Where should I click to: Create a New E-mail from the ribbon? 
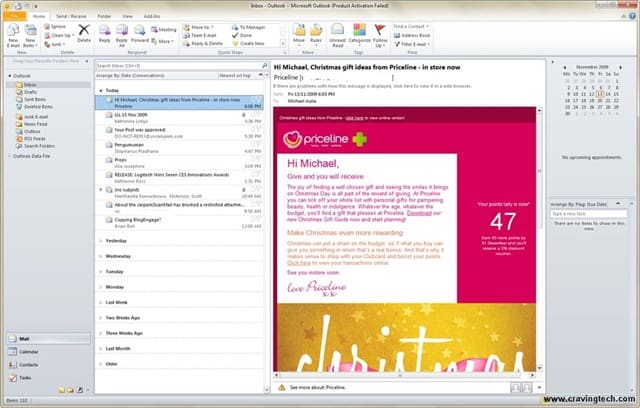(13, 35)
